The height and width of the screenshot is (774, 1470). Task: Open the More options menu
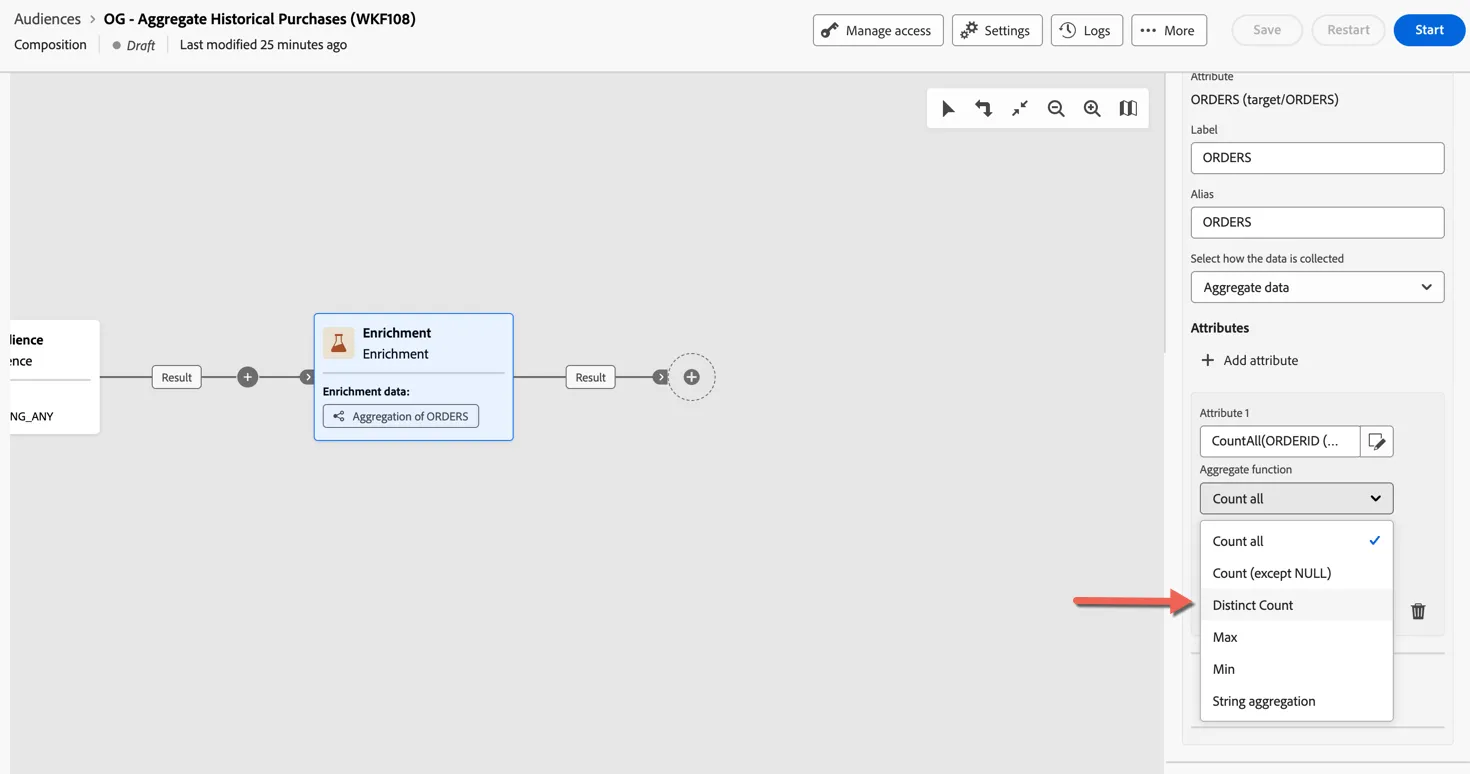(1169, 30)
